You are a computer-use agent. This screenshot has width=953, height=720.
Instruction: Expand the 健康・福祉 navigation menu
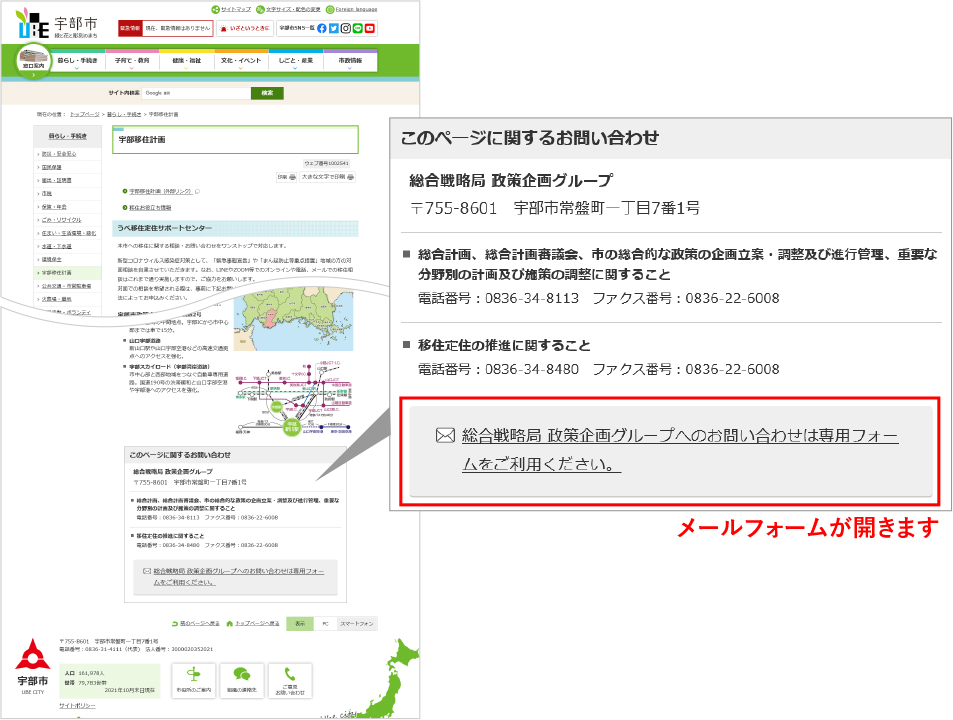(x=187, y=61)
